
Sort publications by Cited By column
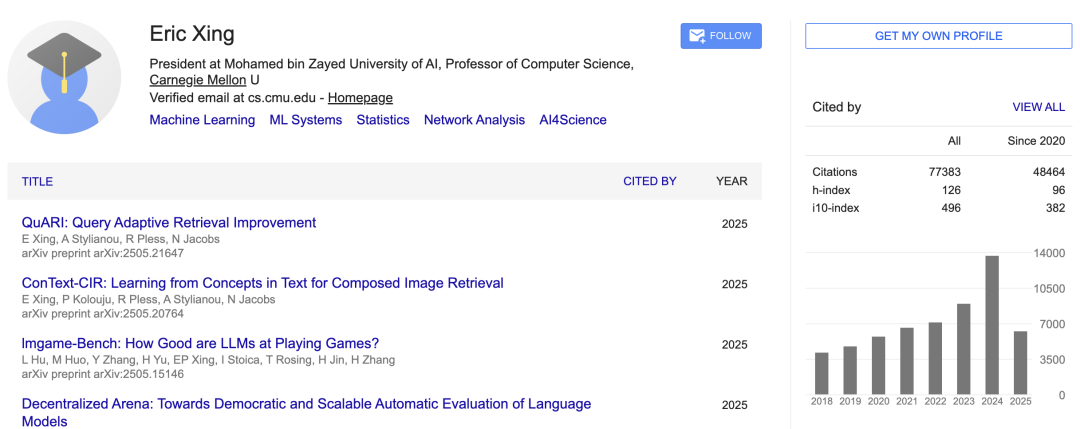tap(649, 182)
